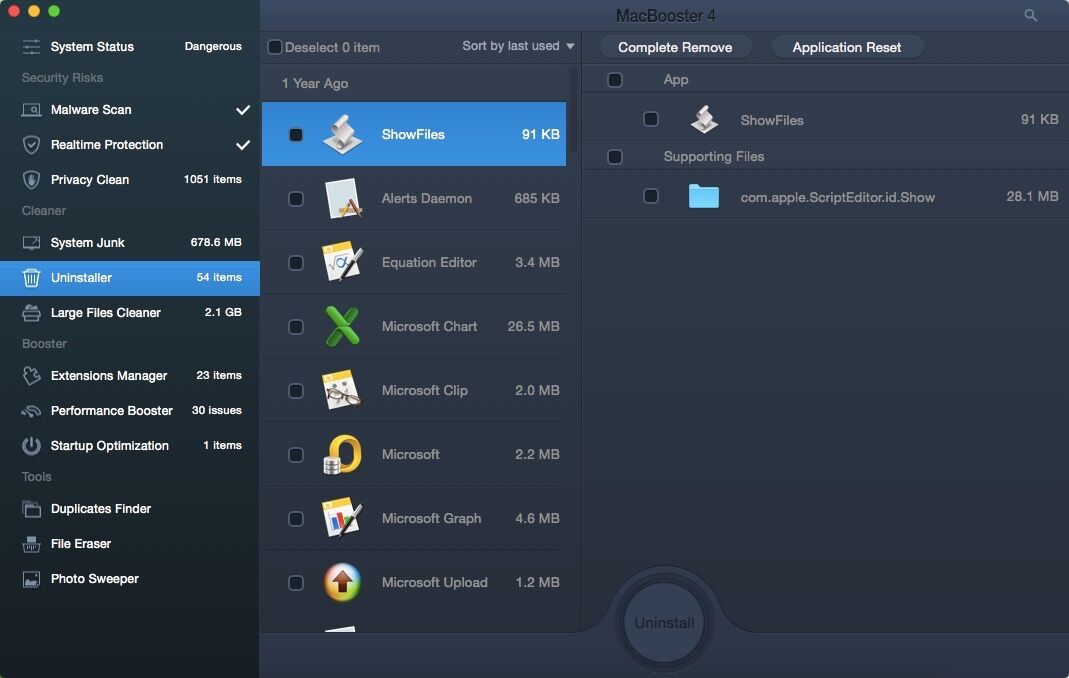Check the Supporting Files group checkbox
The image size is (1069, 678).
(615, 157)
